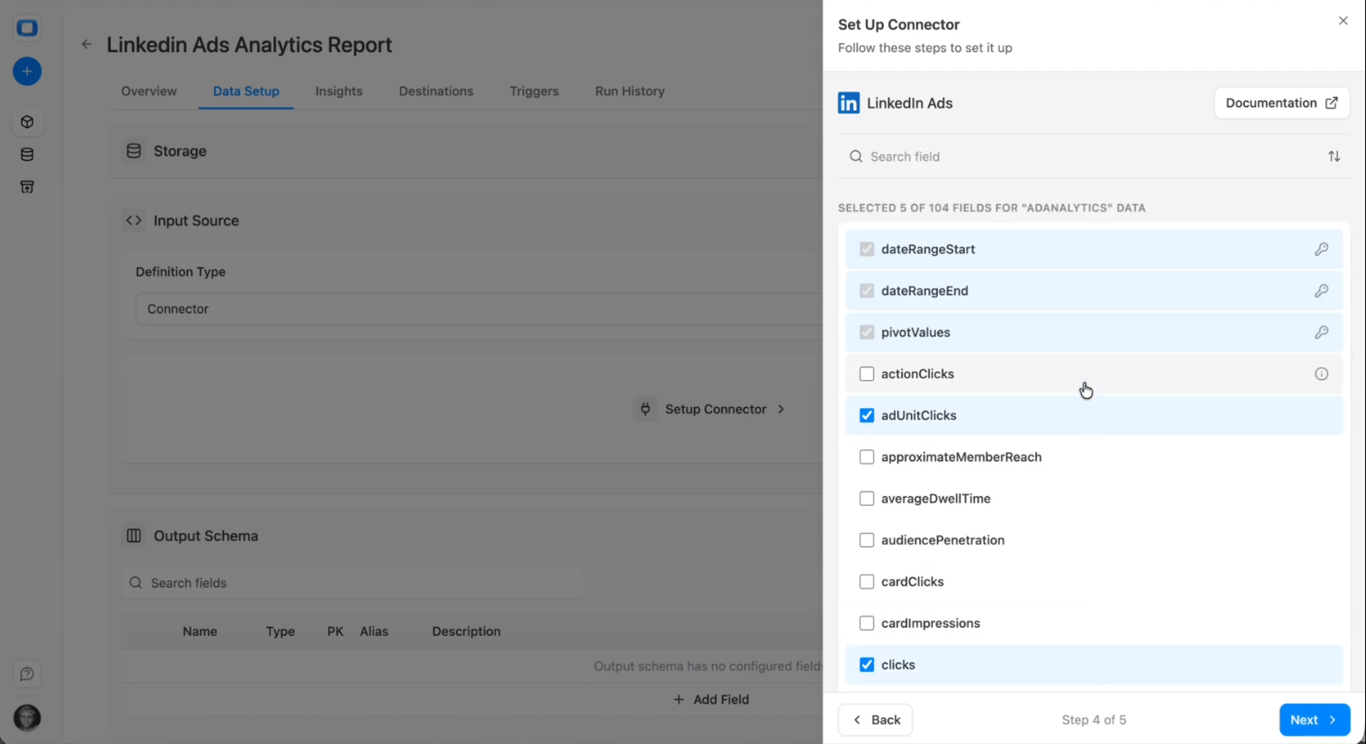Click the Input Source code brackets icon
The height and width of the screenshot is (744, 1366).
pos(134,220)
